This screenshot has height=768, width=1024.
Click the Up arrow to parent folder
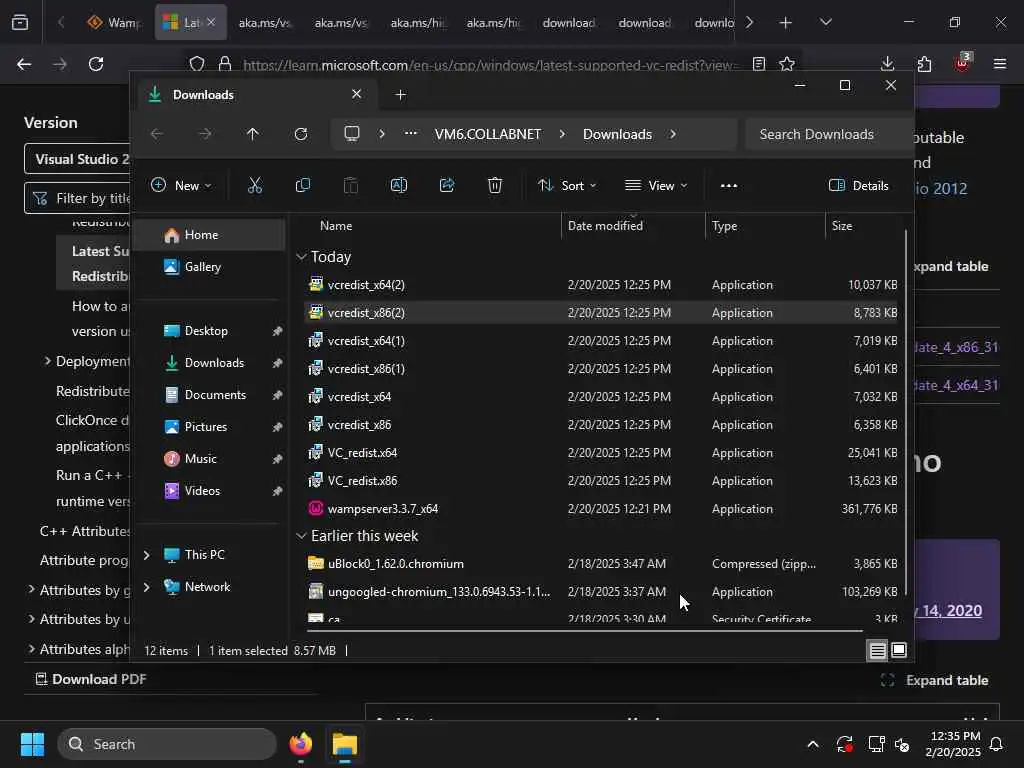point(253,134)
